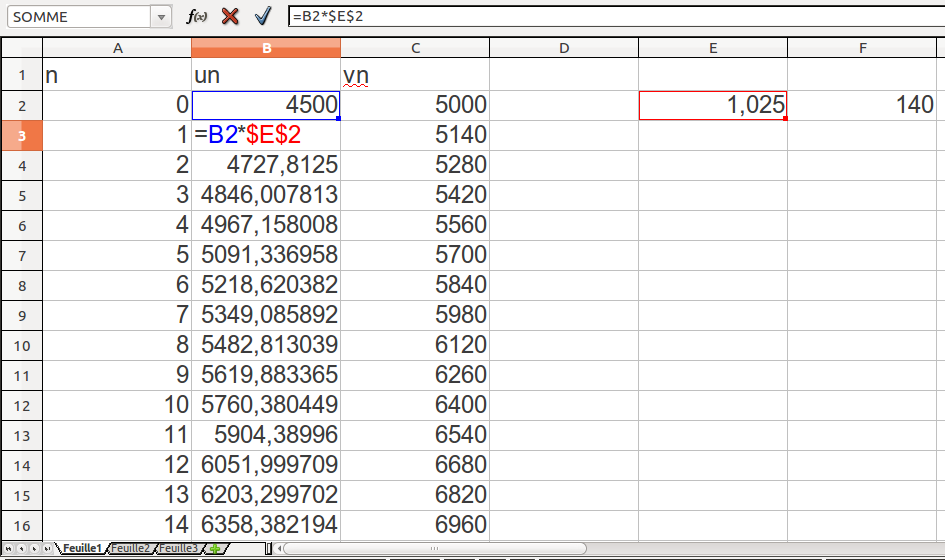Go to next sheet arrow
The image size is (945, 560).
coord(36,549)
